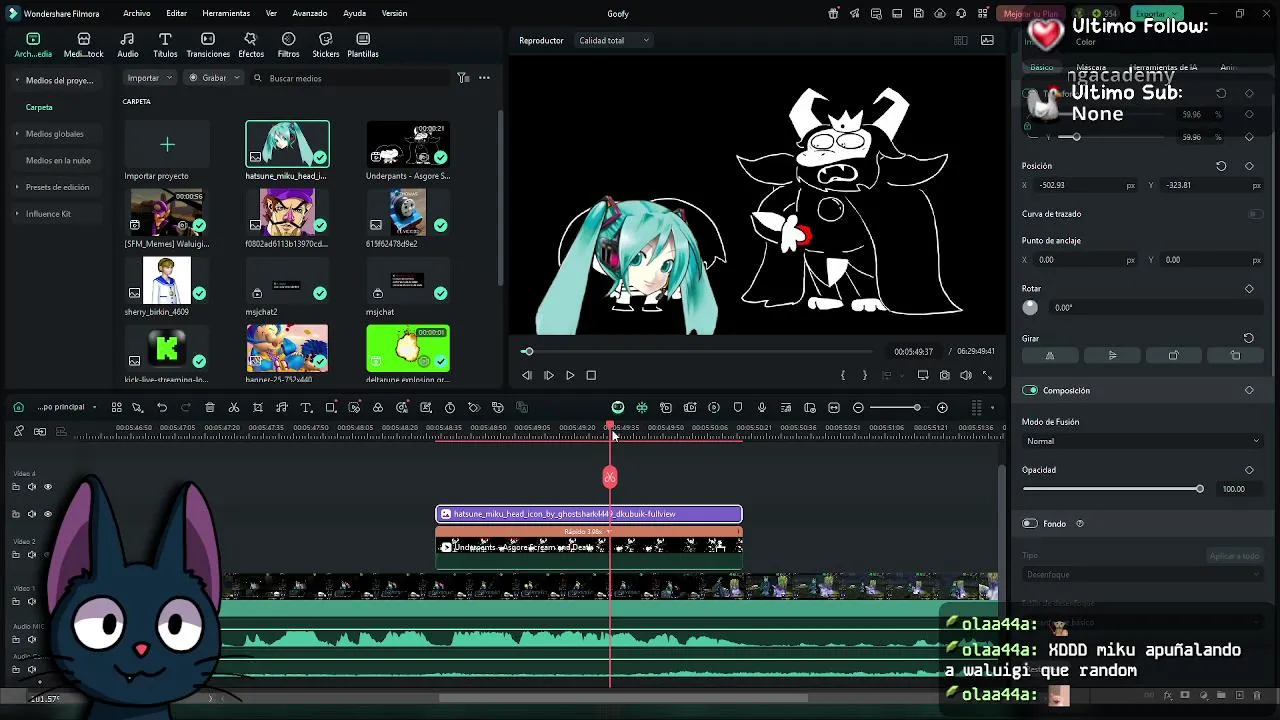This screenshot has height=720, width=1280.
Task: Open the Avanzado menu
Action: [x=310, y=13]
